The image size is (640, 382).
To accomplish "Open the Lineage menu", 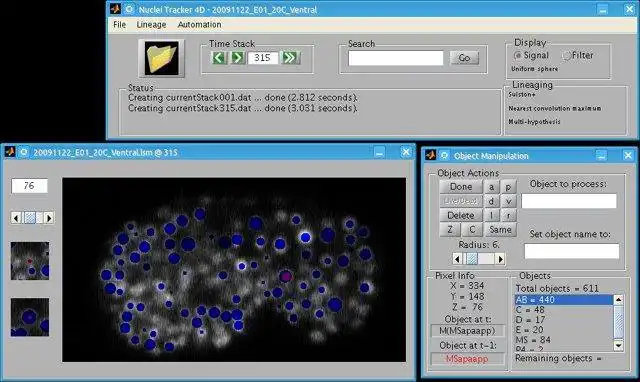I will [x=151, y=24].
